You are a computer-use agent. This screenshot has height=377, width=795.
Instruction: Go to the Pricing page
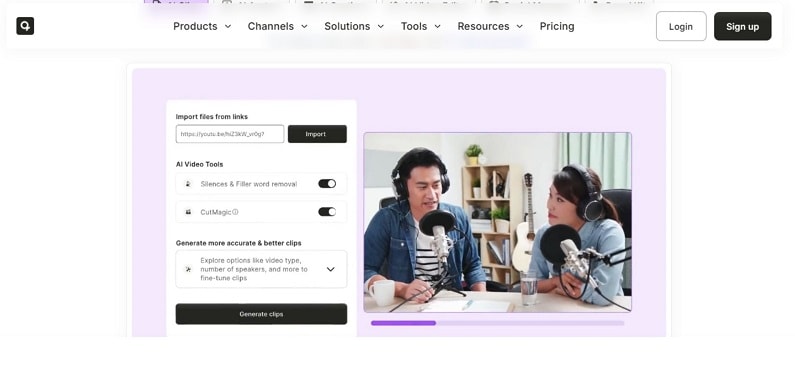[x=557, y=26]
